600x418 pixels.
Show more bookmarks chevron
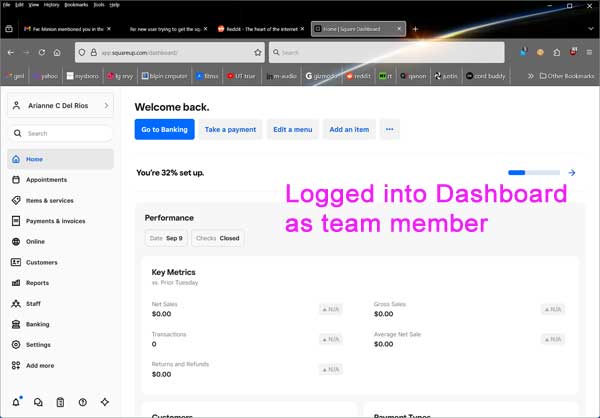(530, 76)
